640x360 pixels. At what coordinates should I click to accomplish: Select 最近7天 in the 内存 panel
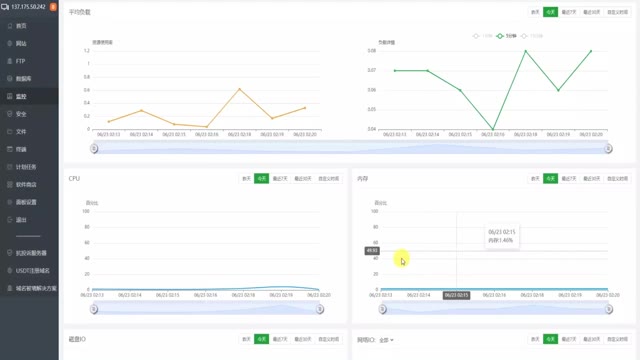point(569,179)
